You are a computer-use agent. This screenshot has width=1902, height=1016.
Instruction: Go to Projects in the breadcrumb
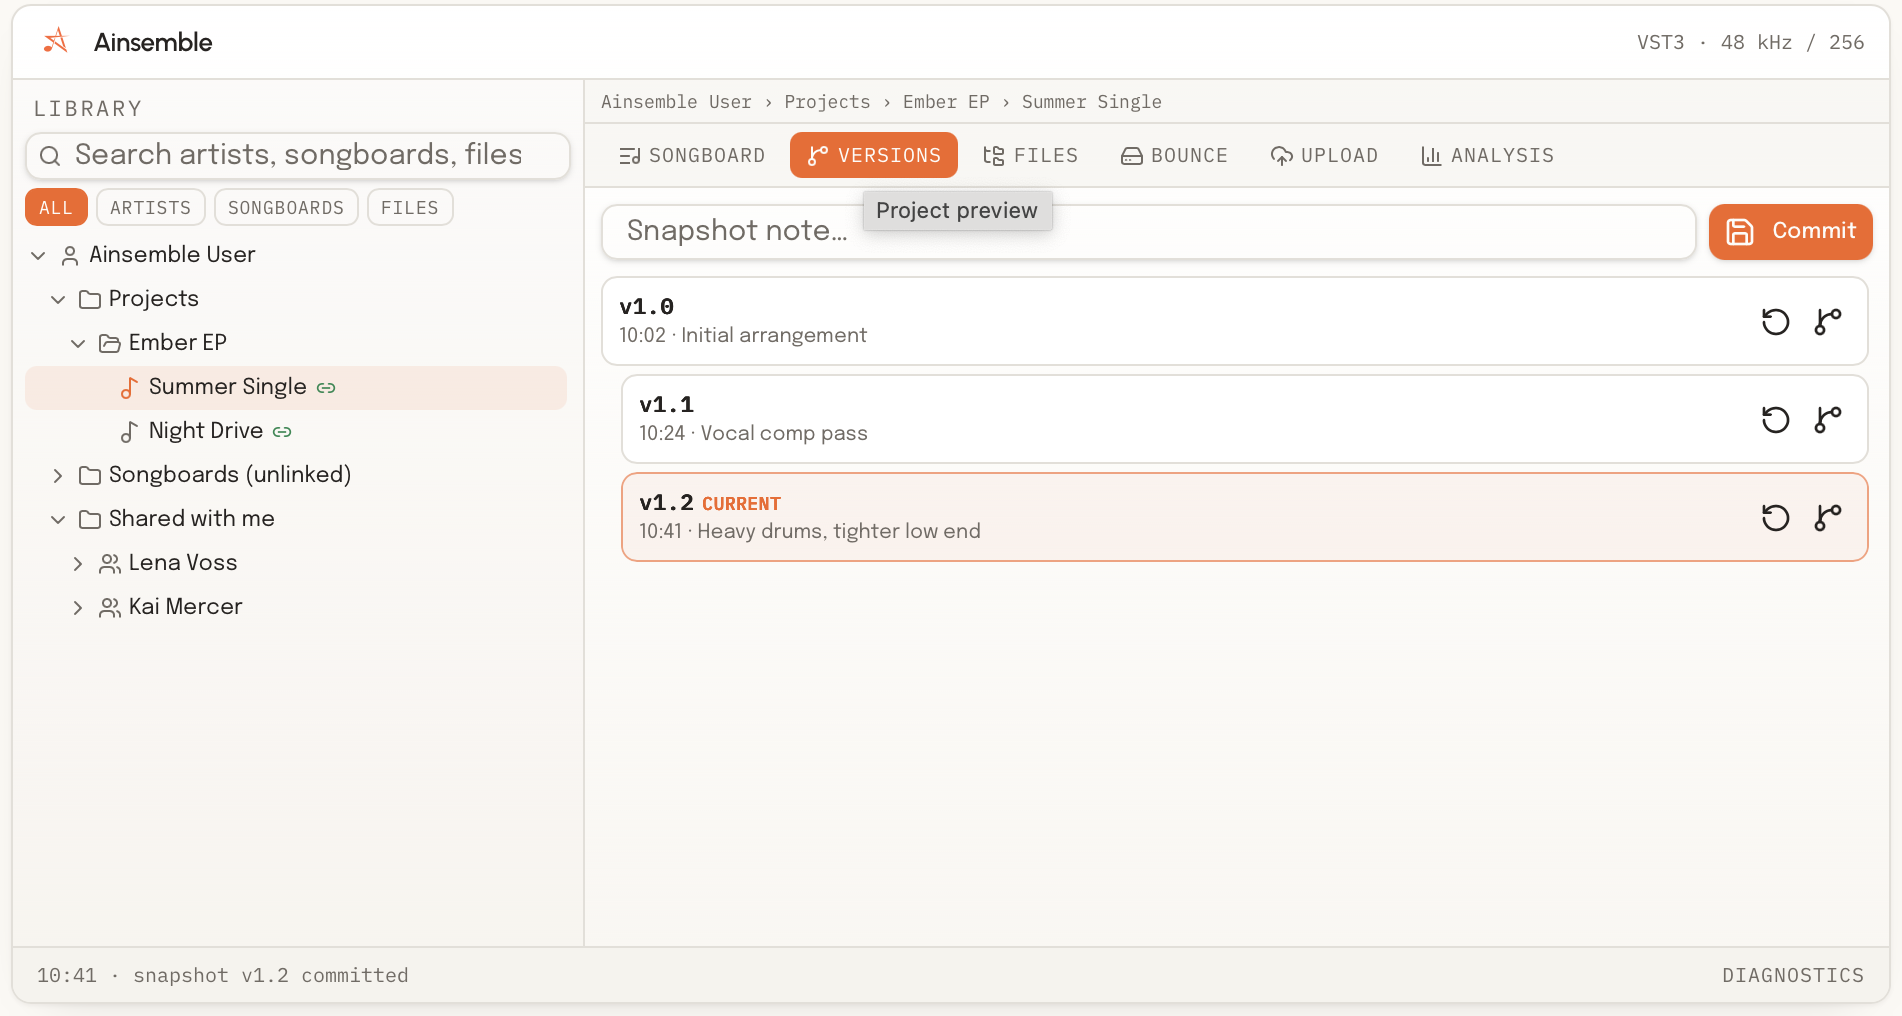pos(827,102)
